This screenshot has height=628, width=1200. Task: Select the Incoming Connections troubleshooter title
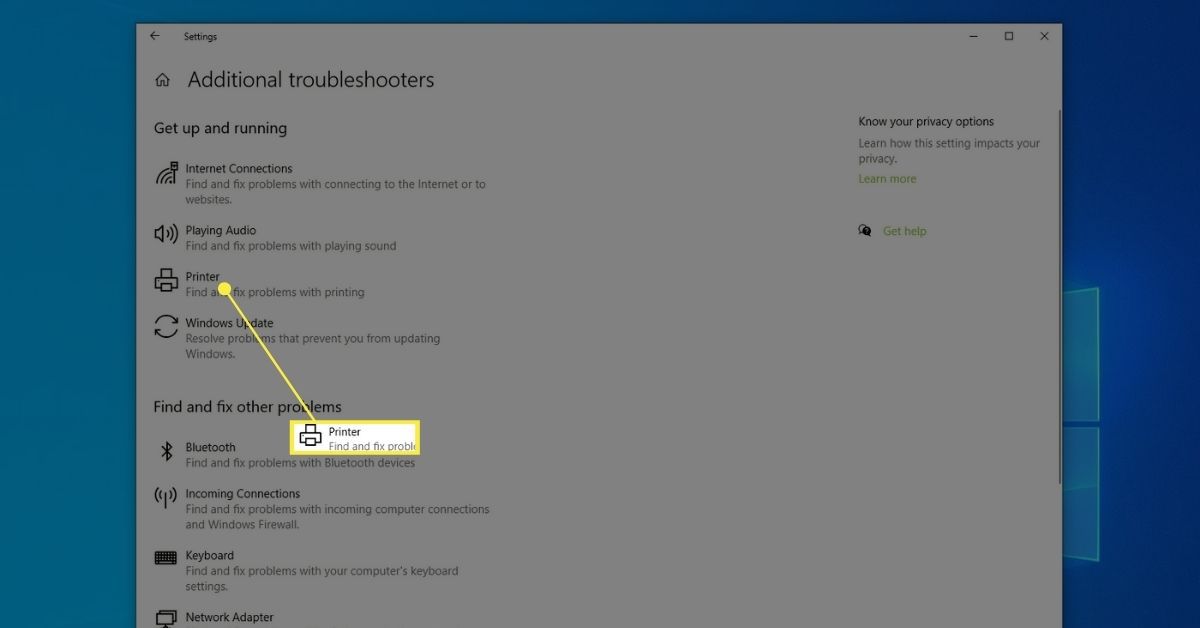(x=242, y=494)
